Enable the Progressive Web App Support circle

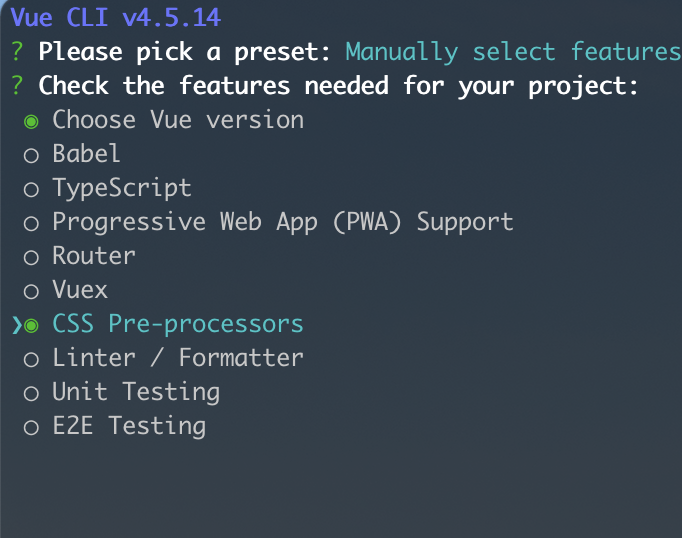[x=31, y=223]
